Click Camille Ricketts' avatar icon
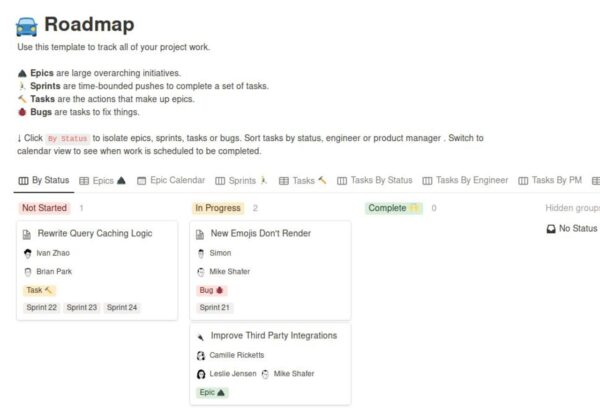The image size is (600, 419). 201,355
